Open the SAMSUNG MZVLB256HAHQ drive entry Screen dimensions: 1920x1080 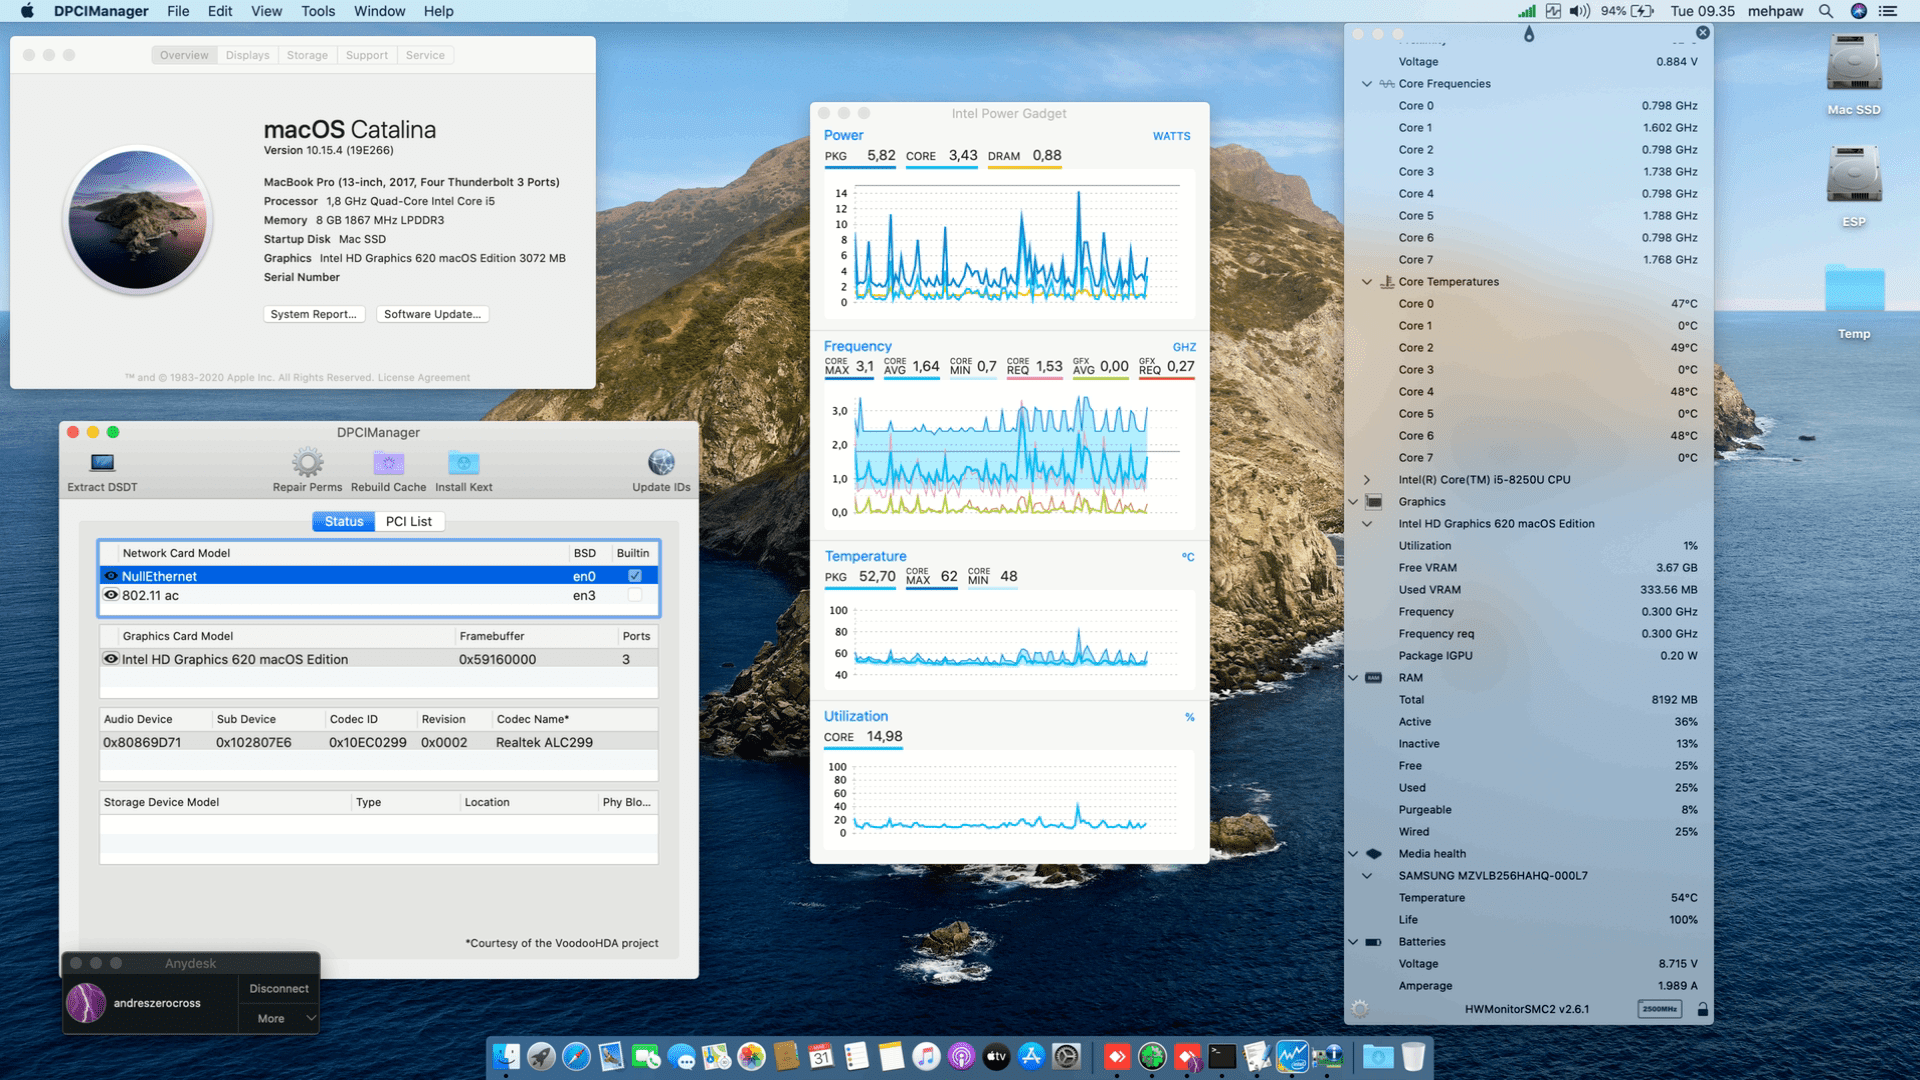pyautogui.click(x=1367, y=875)
